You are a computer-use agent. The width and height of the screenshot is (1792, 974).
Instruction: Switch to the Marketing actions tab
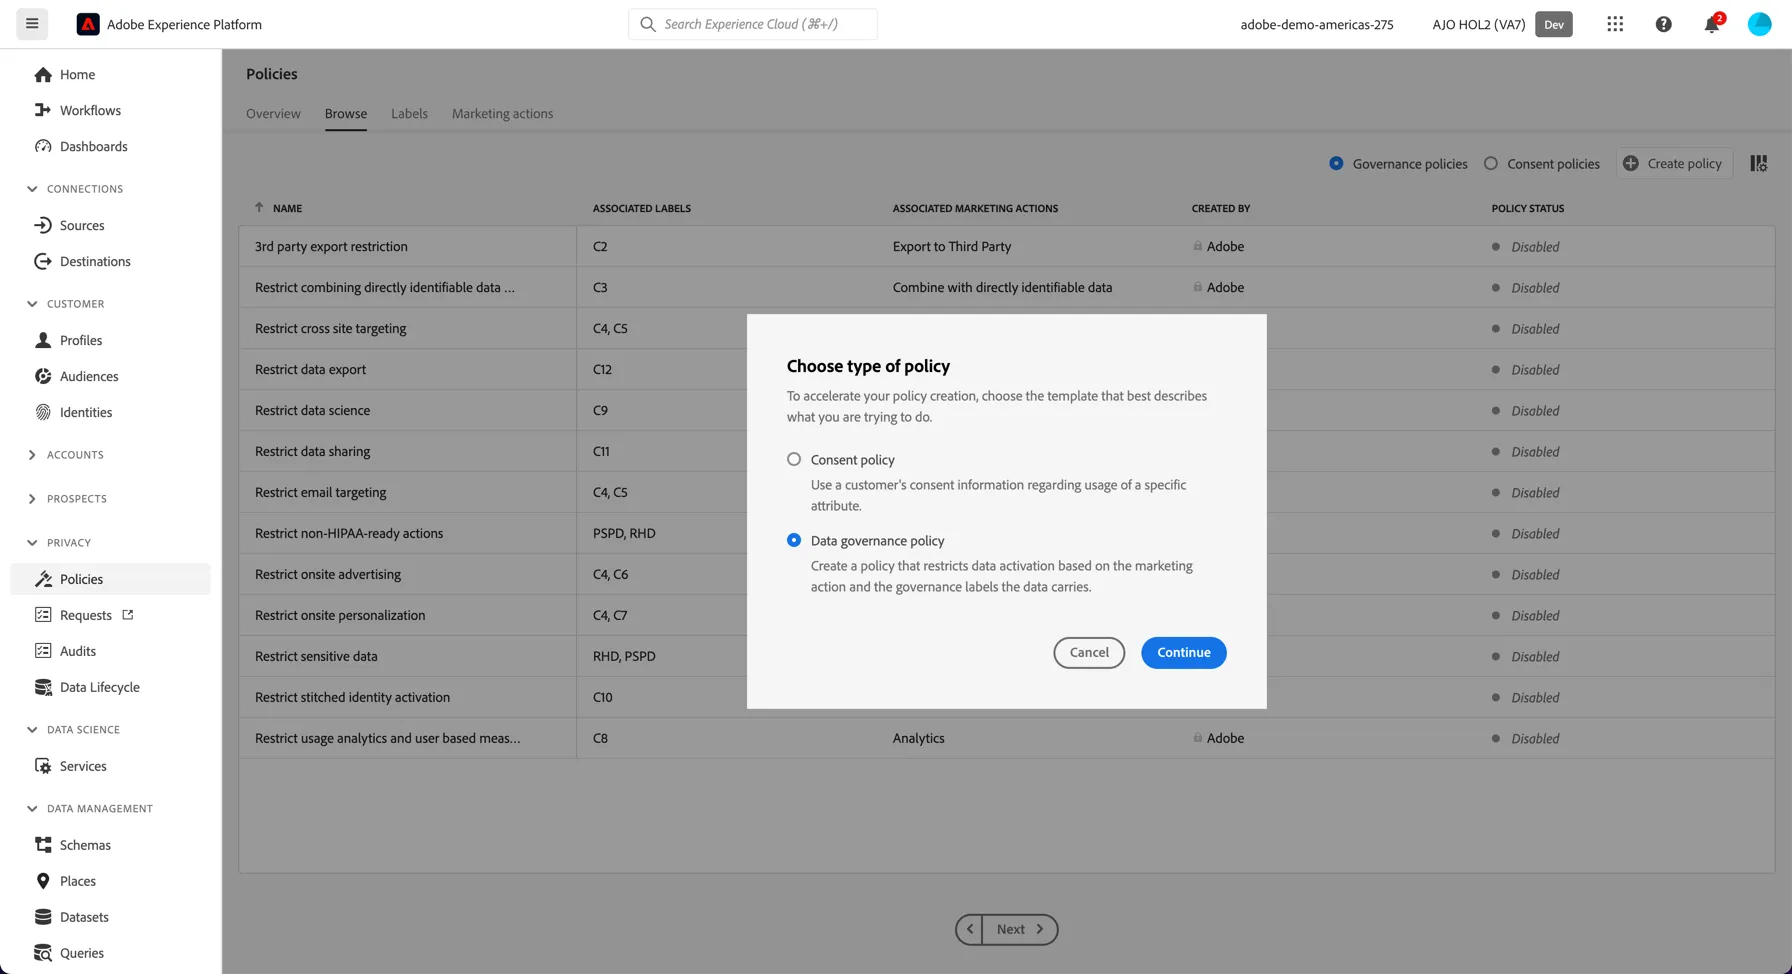coord(502,114)
